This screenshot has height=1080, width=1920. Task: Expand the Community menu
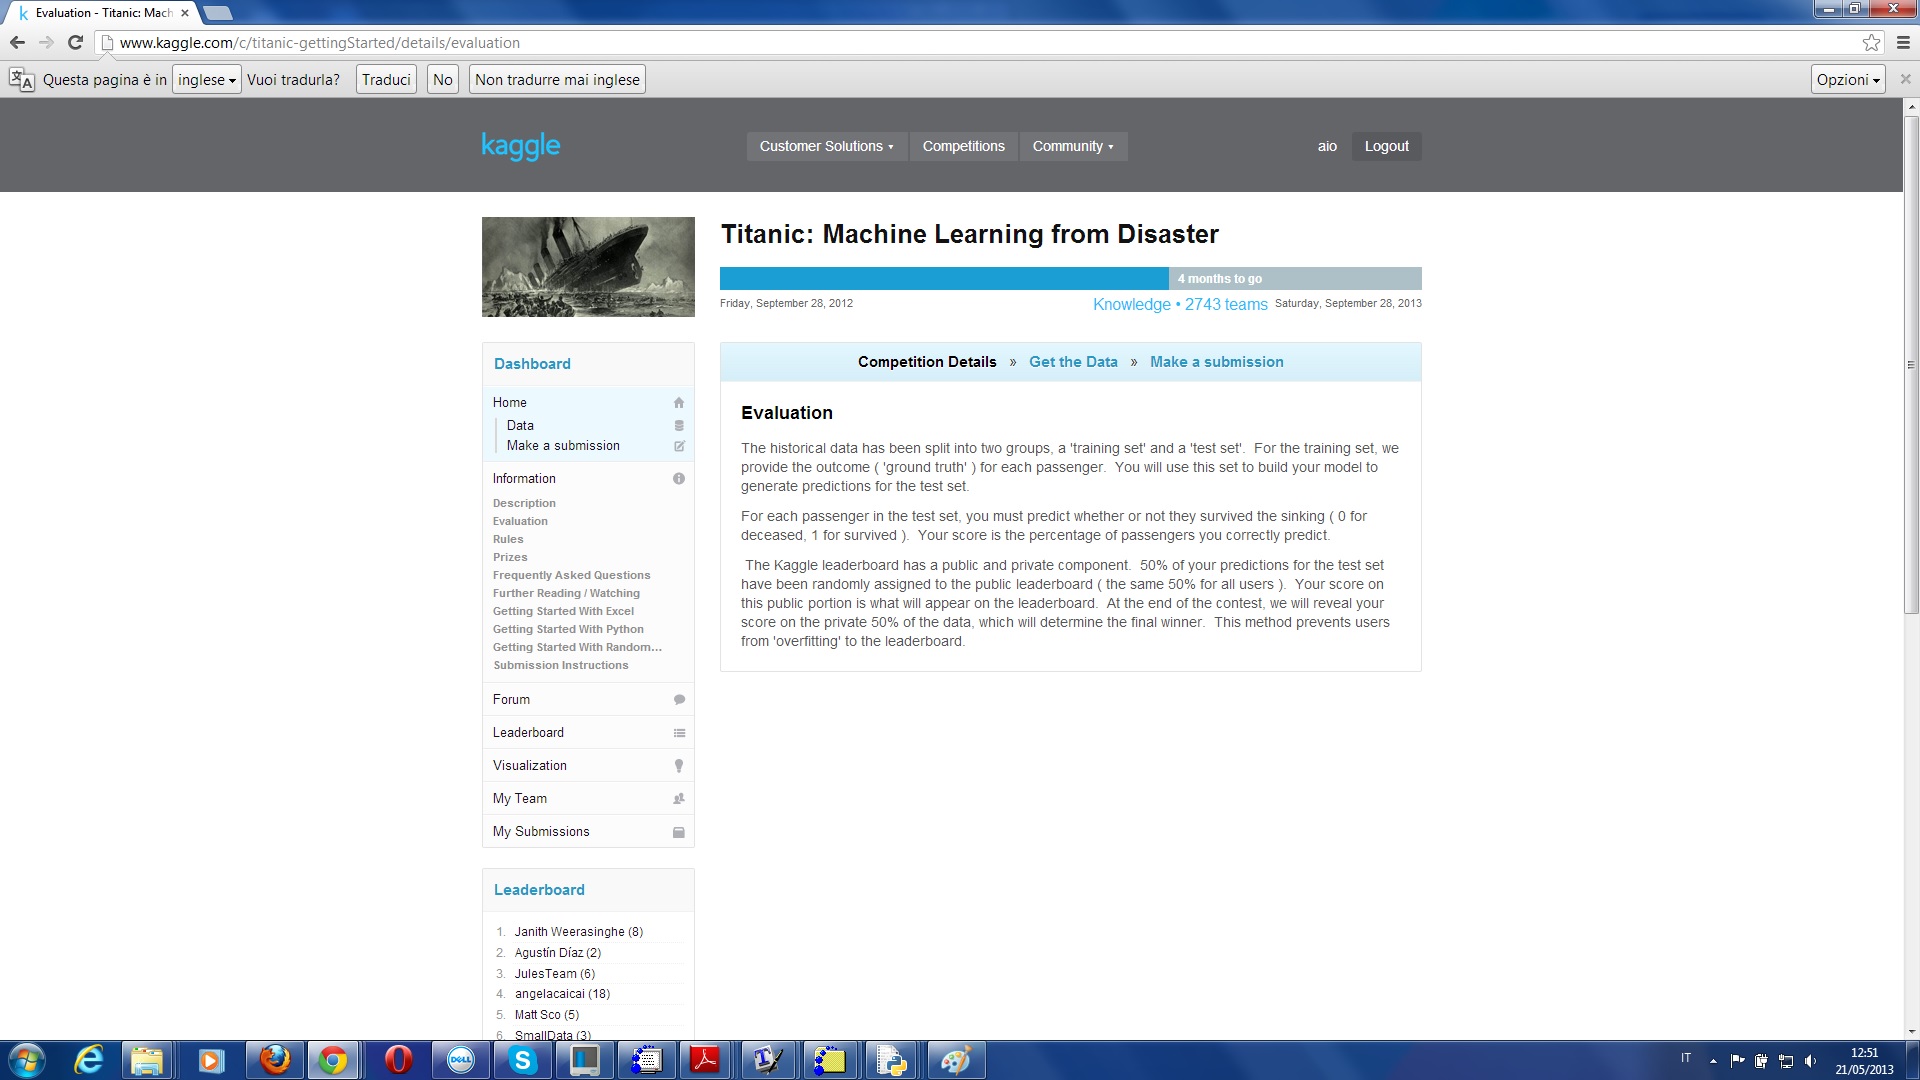point(1073,146)
